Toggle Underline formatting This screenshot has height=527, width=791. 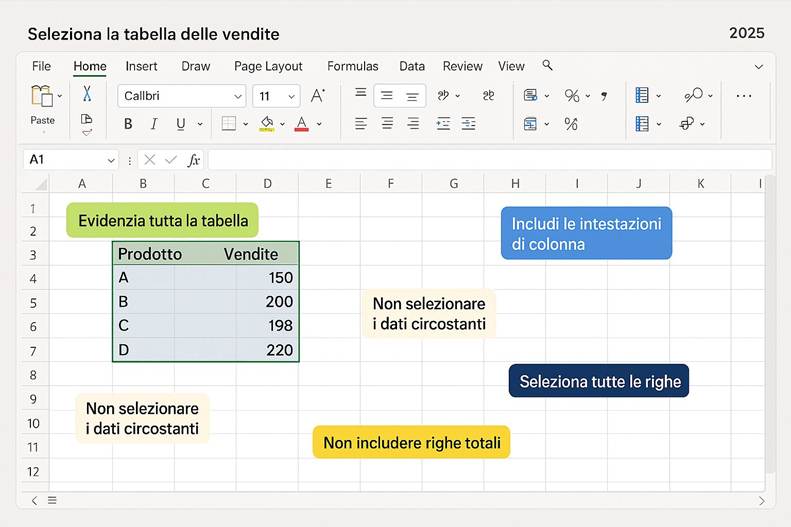181,124
